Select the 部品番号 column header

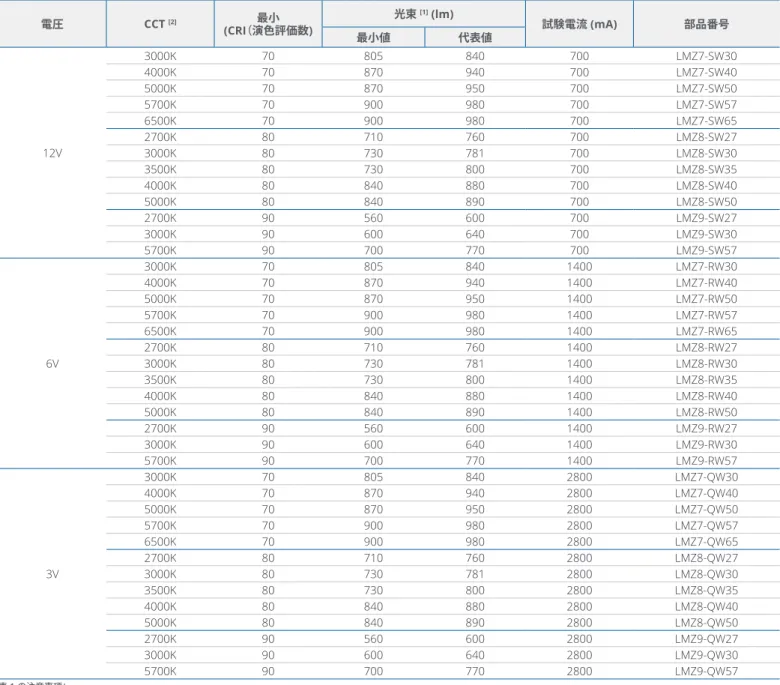706,24
